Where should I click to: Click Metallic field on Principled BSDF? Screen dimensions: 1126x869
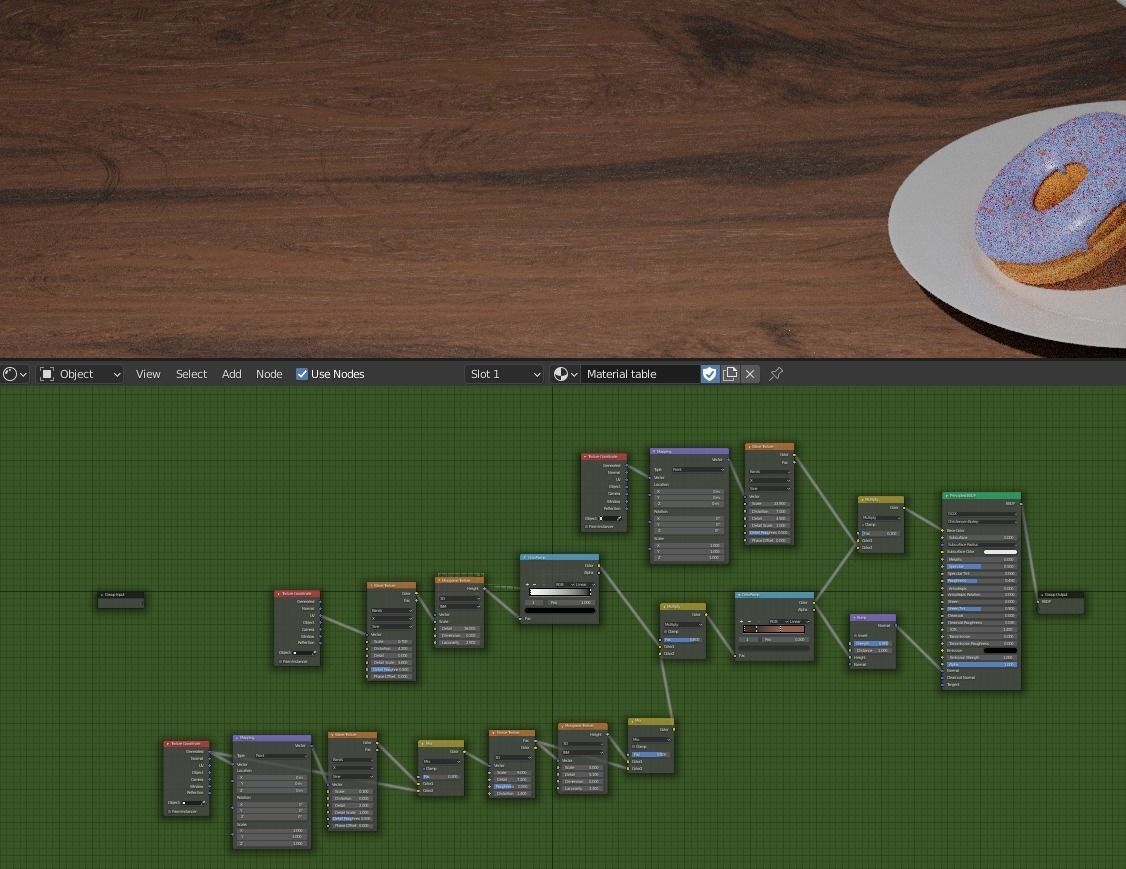pos(981,559)
